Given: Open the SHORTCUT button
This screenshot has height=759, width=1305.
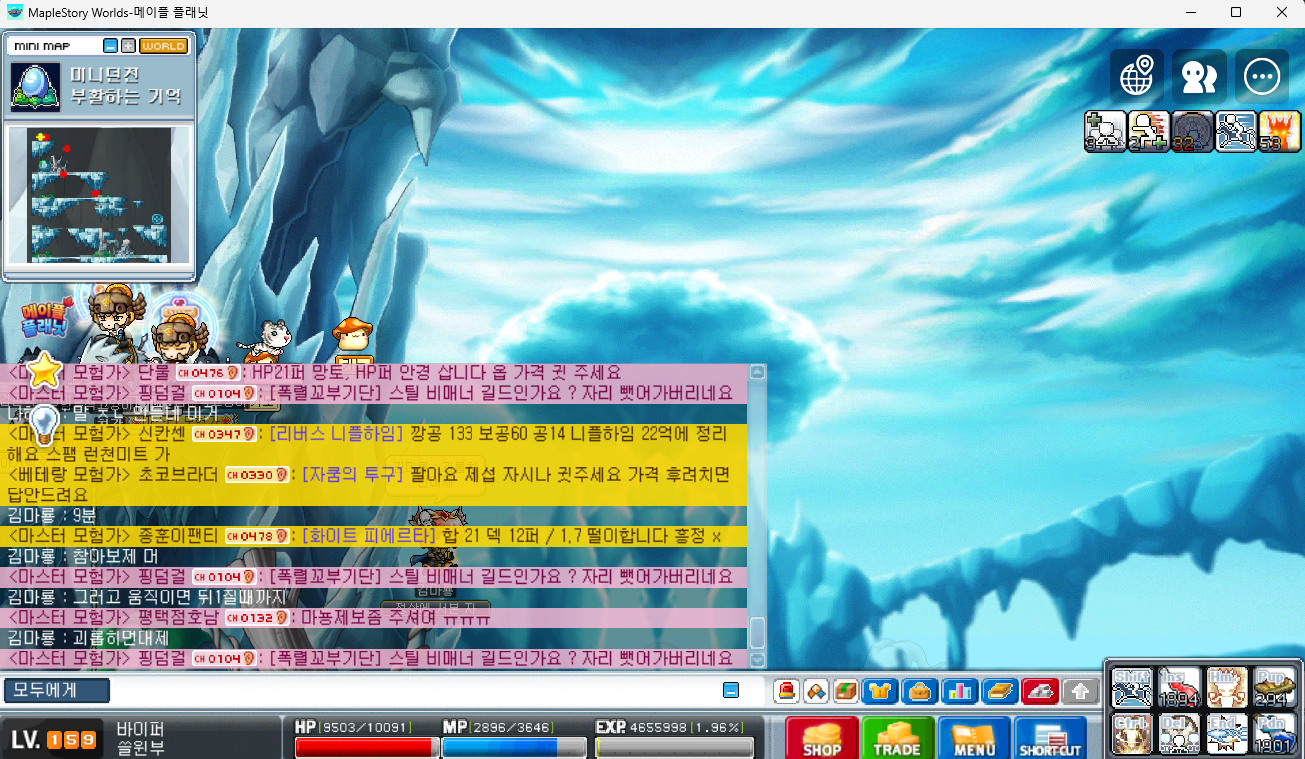Looking at the screenshot, I should tap(1050, 737).
